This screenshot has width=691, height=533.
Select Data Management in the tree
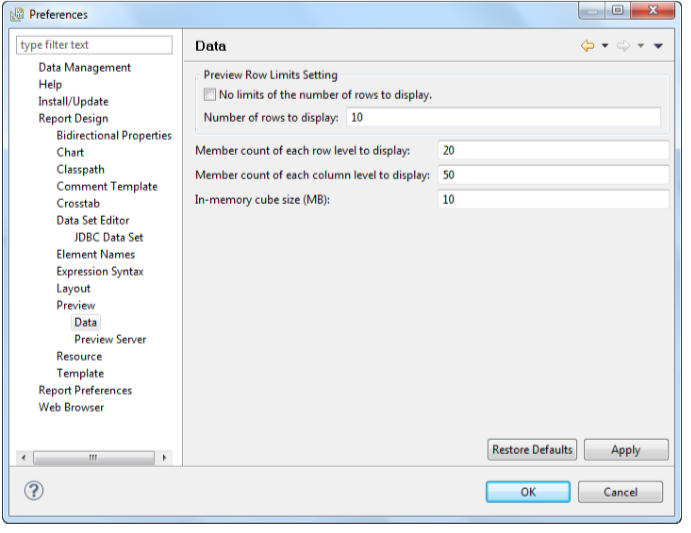point(85,67)
